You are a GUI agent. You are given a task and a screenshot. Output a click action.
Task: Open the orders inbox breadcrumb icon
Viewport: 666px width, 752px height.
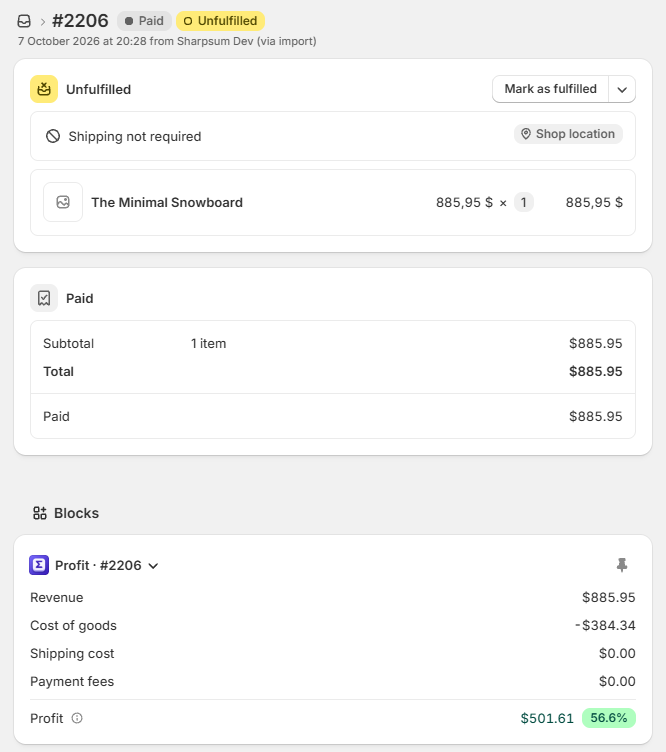[24, 21]
